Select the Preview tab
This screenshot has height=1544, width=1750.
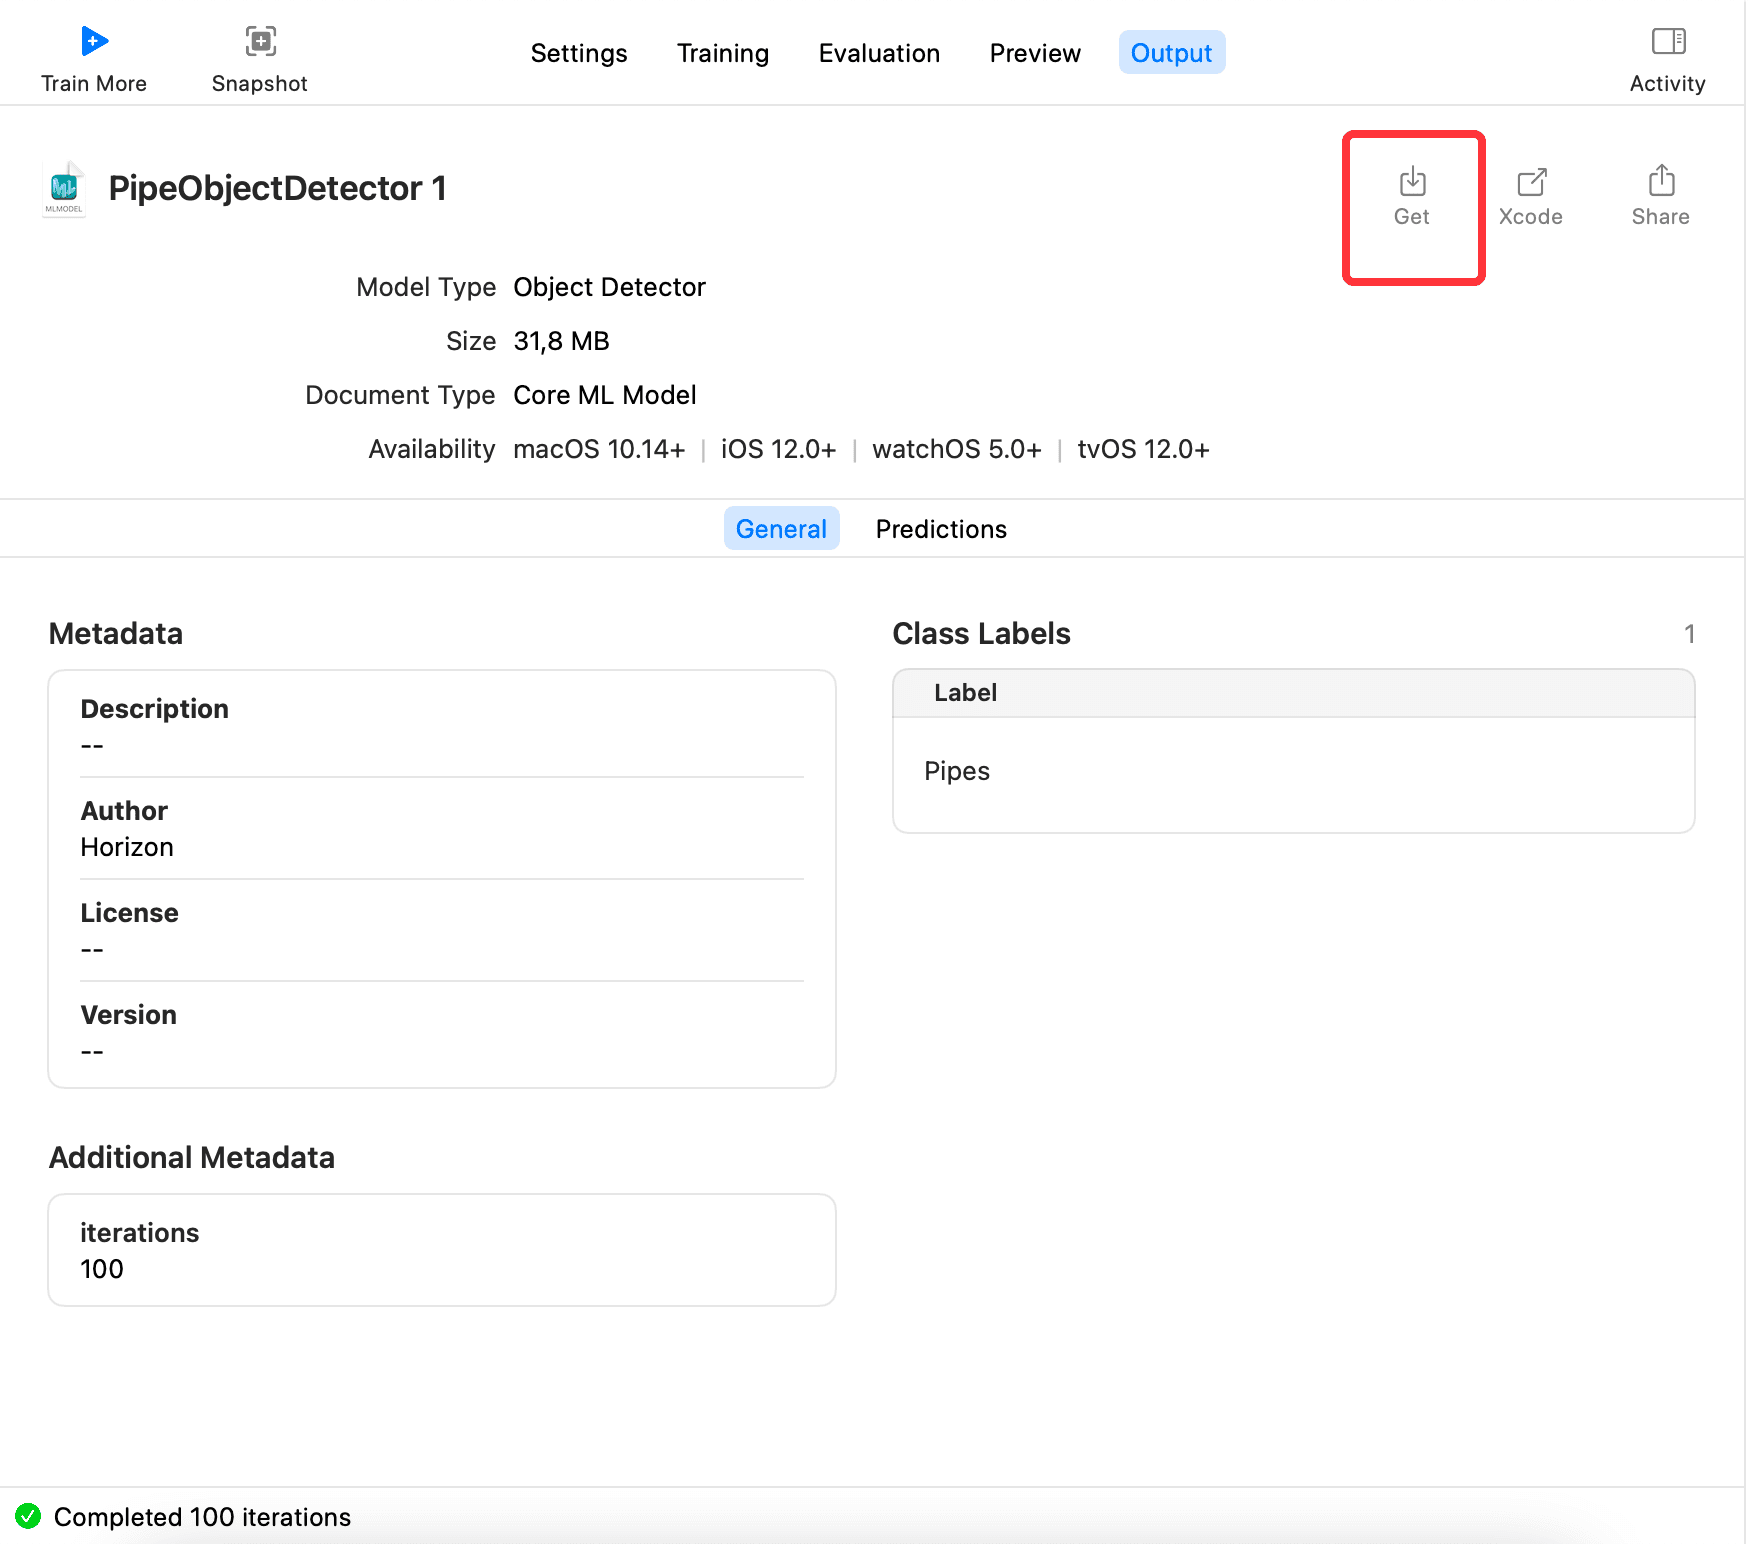pos(1035,53)
